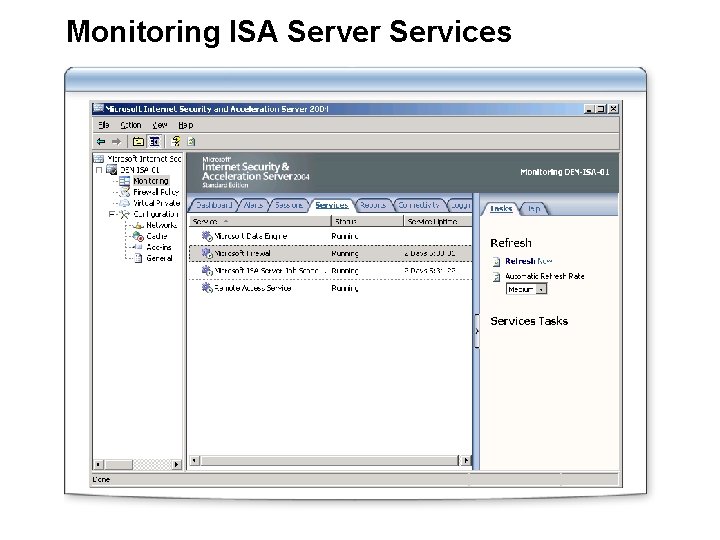
Task: Click the Cache node icon
Action: pyautogui.click(x=138, y=236)
